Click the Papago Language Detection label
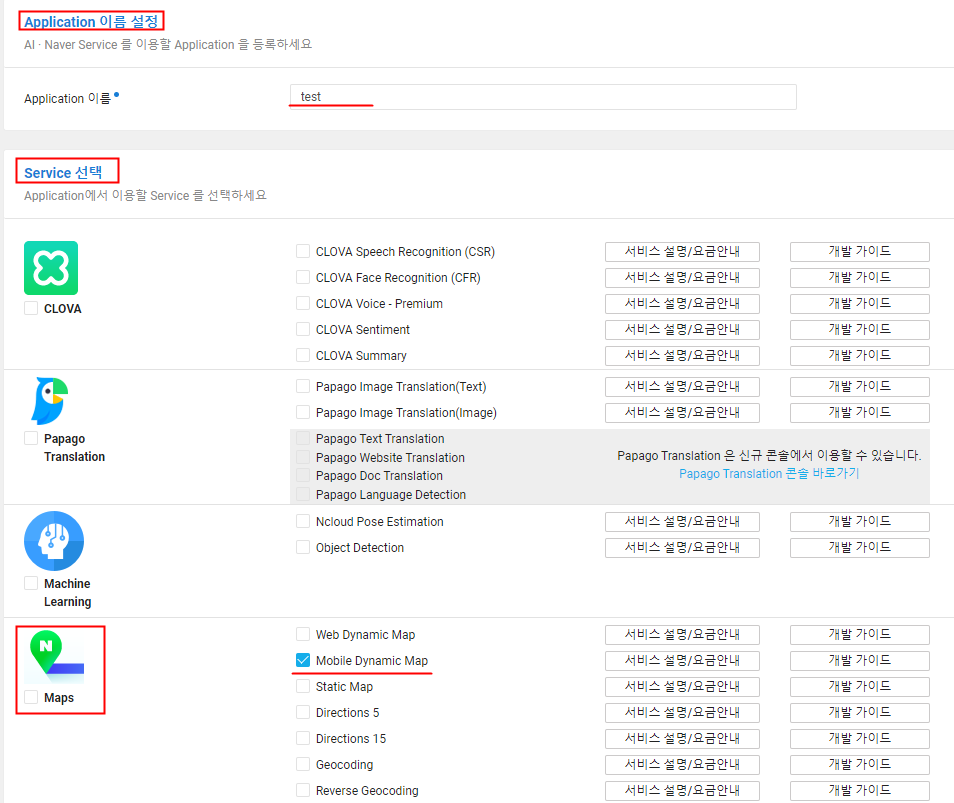This screenshot has width=954, height=803. (391, 495)
